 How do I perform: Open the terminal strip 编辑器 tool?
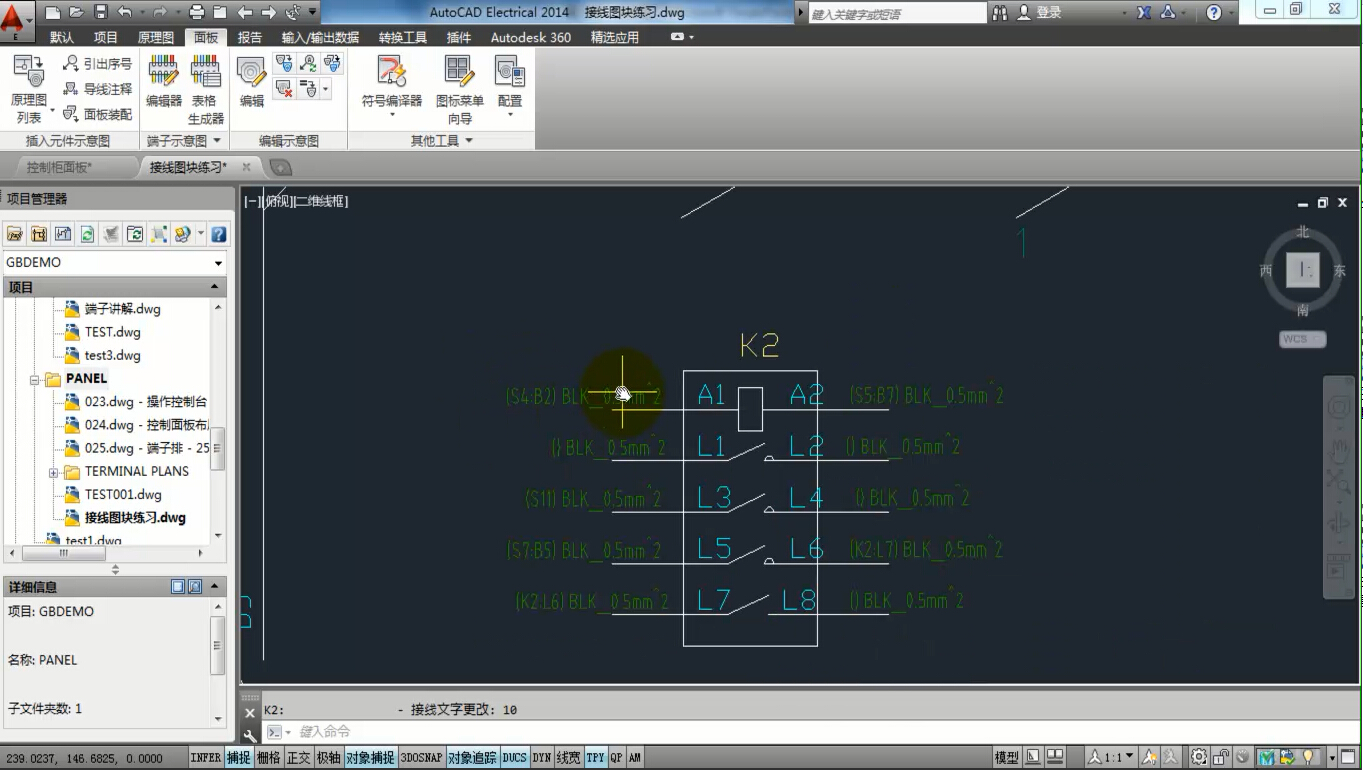[163, 73]
